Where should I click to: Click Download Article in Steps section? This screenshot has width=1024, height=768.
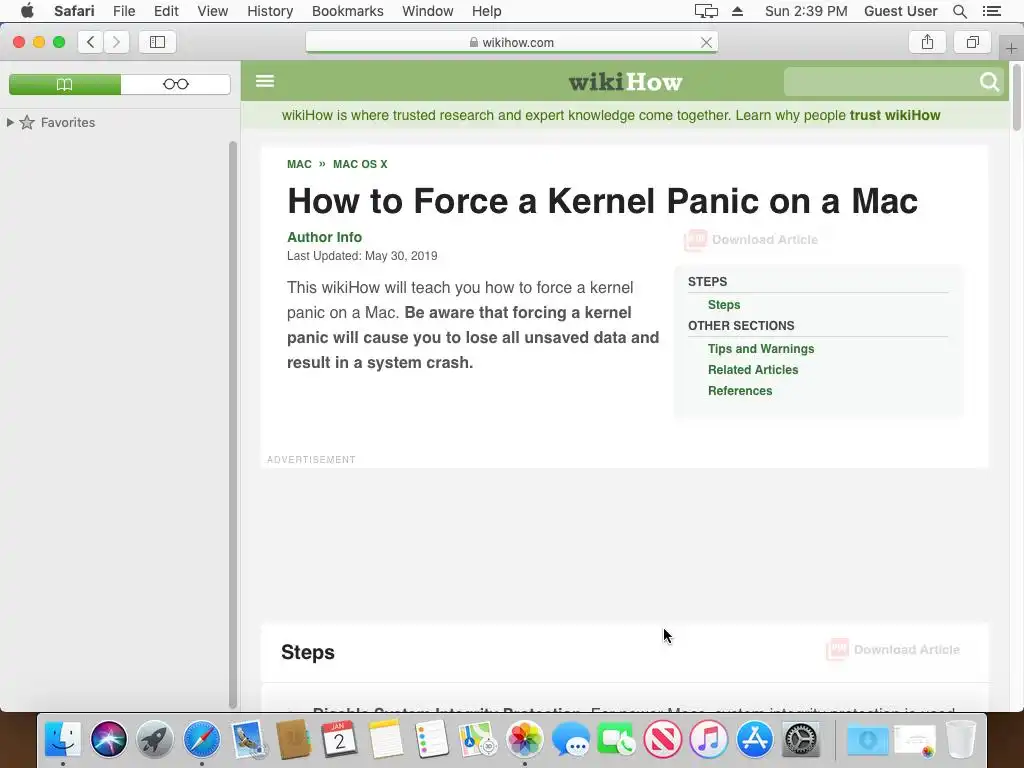(x=893, y=650)
